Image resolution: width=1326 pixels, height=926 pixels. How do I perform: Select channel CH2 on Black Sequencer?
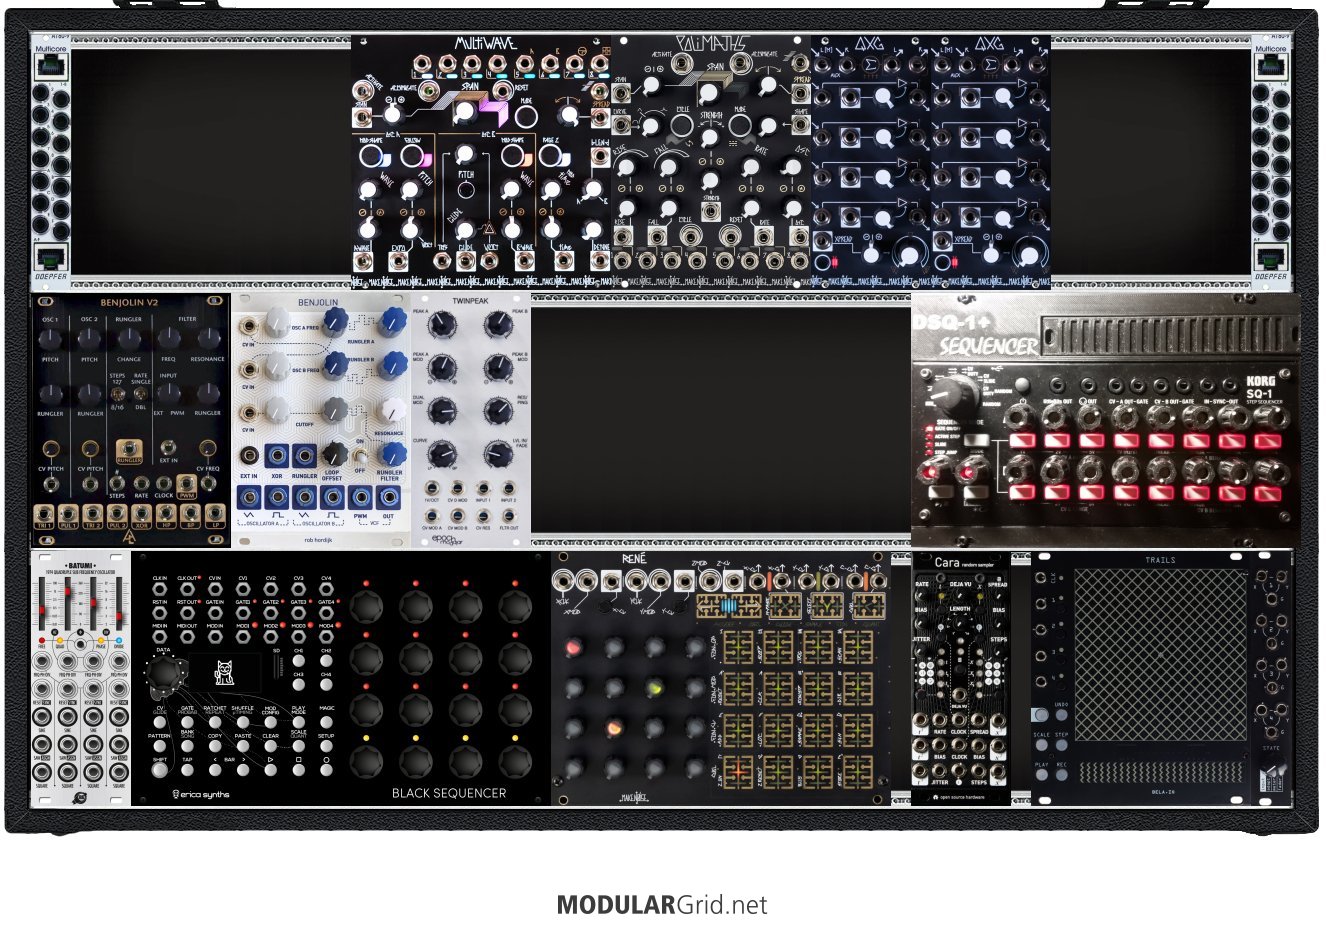pyautogui.click(x=326, y=663)
